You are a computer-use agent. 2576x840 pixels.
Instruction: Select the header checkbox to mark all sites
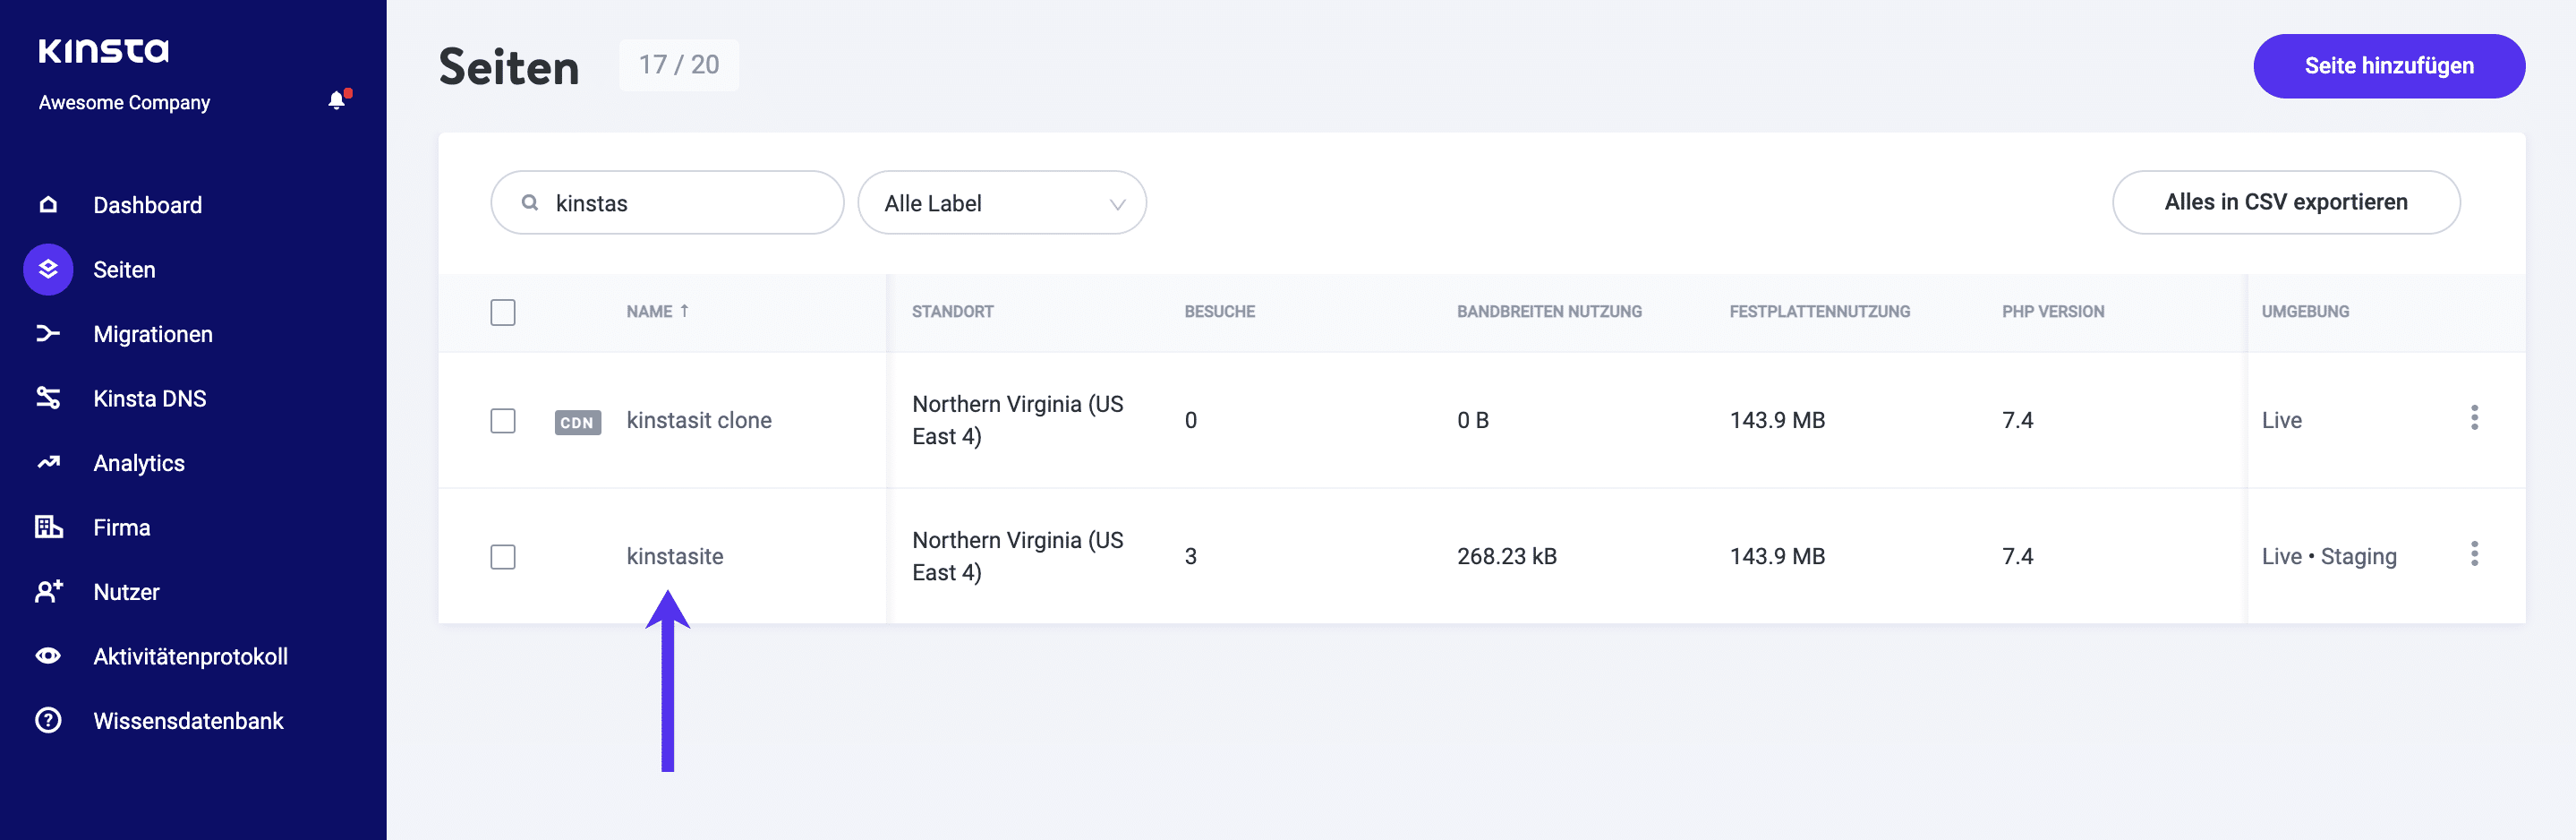(503, 312)
